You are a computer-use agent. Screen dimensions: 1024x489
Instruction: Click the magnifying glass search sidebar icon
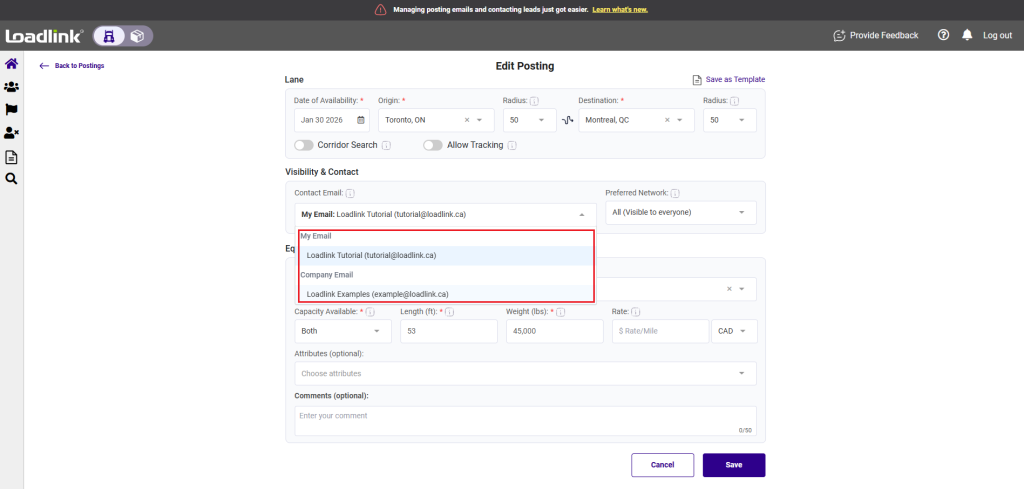click(12, 179)
